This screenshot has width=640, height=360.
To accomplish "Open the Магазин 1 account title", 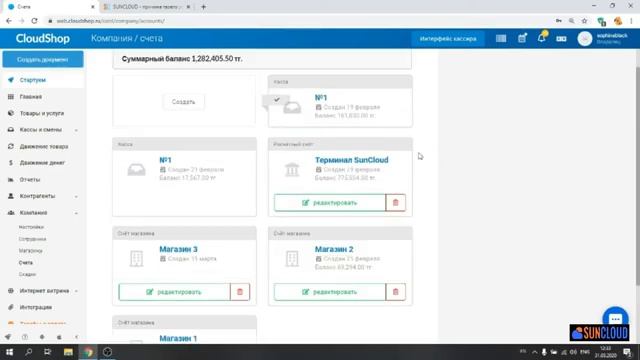I will click(178, 338).
